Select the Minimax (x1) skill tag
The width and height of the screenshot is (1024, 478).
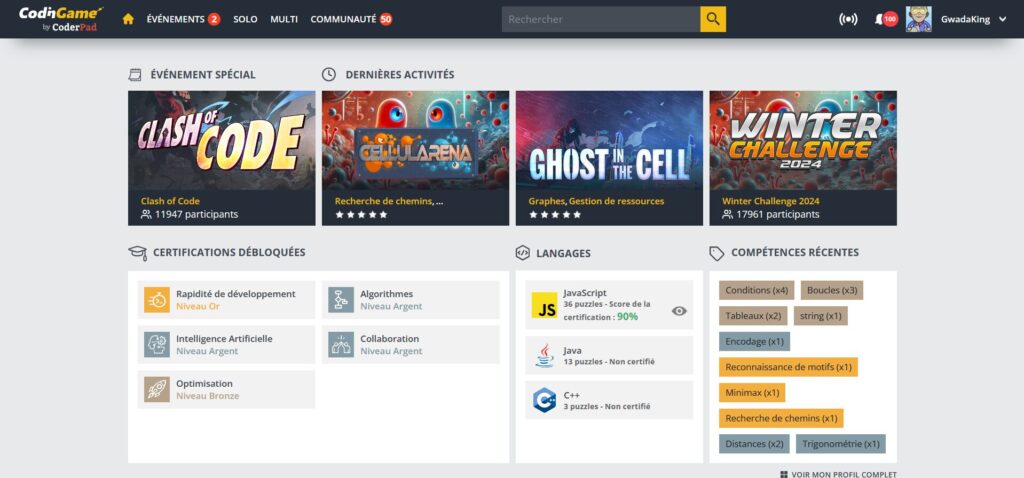[752, 392]
